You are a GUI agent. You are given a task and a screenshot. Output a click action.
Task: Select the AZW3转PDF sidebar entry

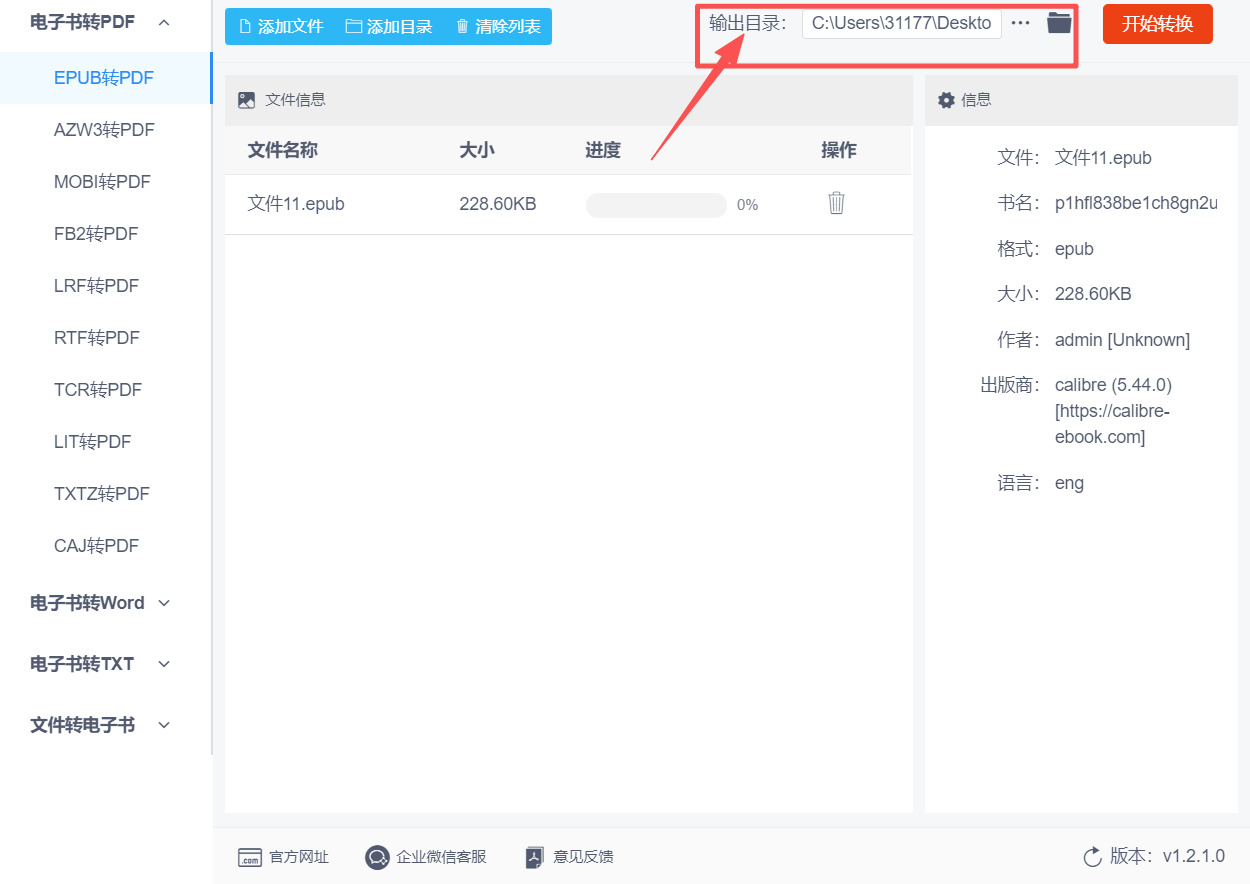pyautogui.click(x=105, y=129)
